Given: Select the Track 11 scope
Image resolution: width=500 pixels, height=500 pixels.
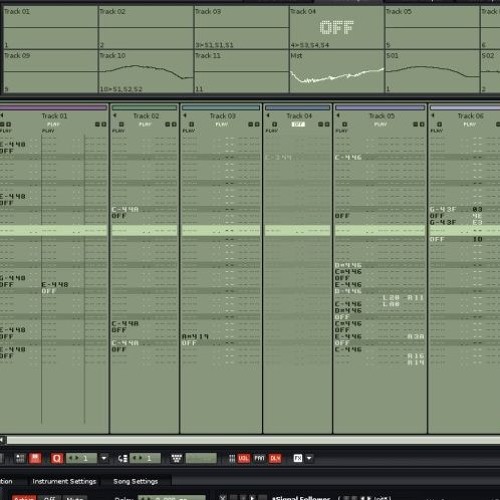Looking at the screenshot, I should [241, 71].
